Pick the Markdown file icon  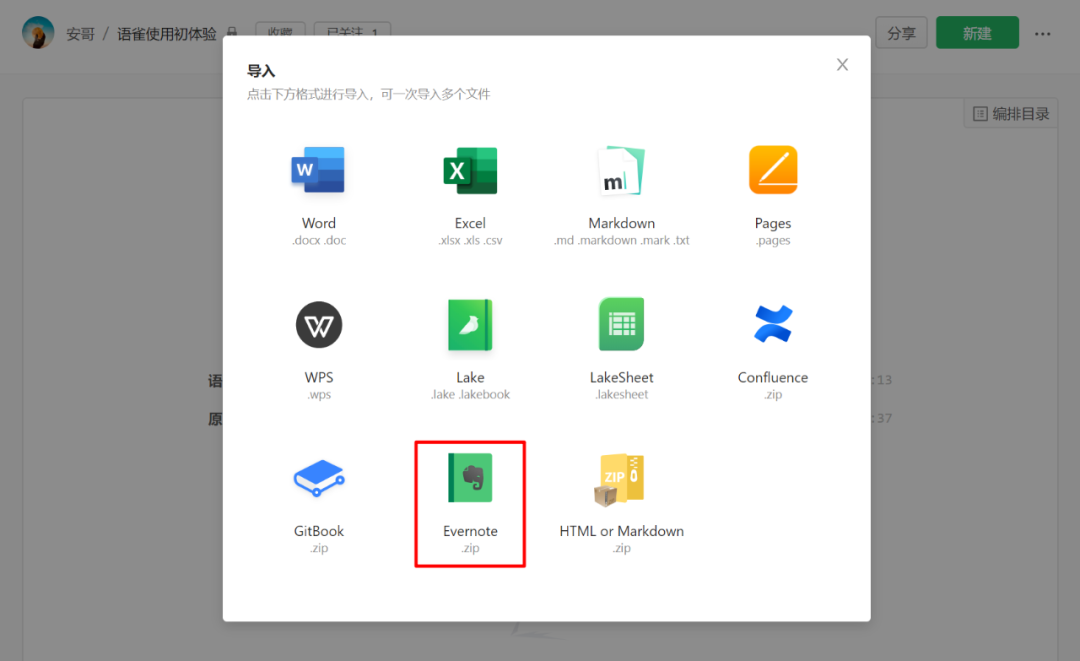point(621,171)
